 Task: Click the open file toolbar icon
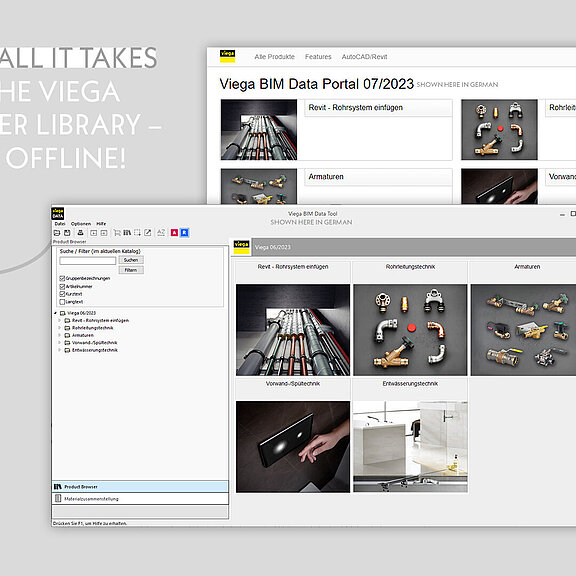pos(57,233)
